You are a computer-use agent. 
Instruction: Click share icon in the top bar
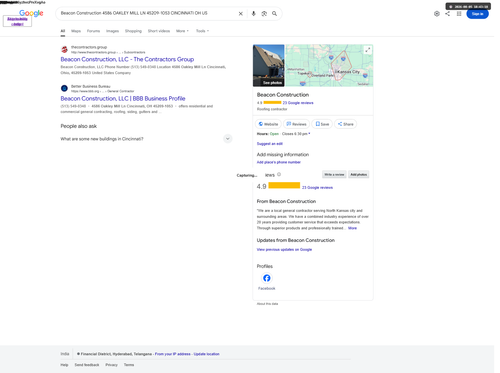447,14
